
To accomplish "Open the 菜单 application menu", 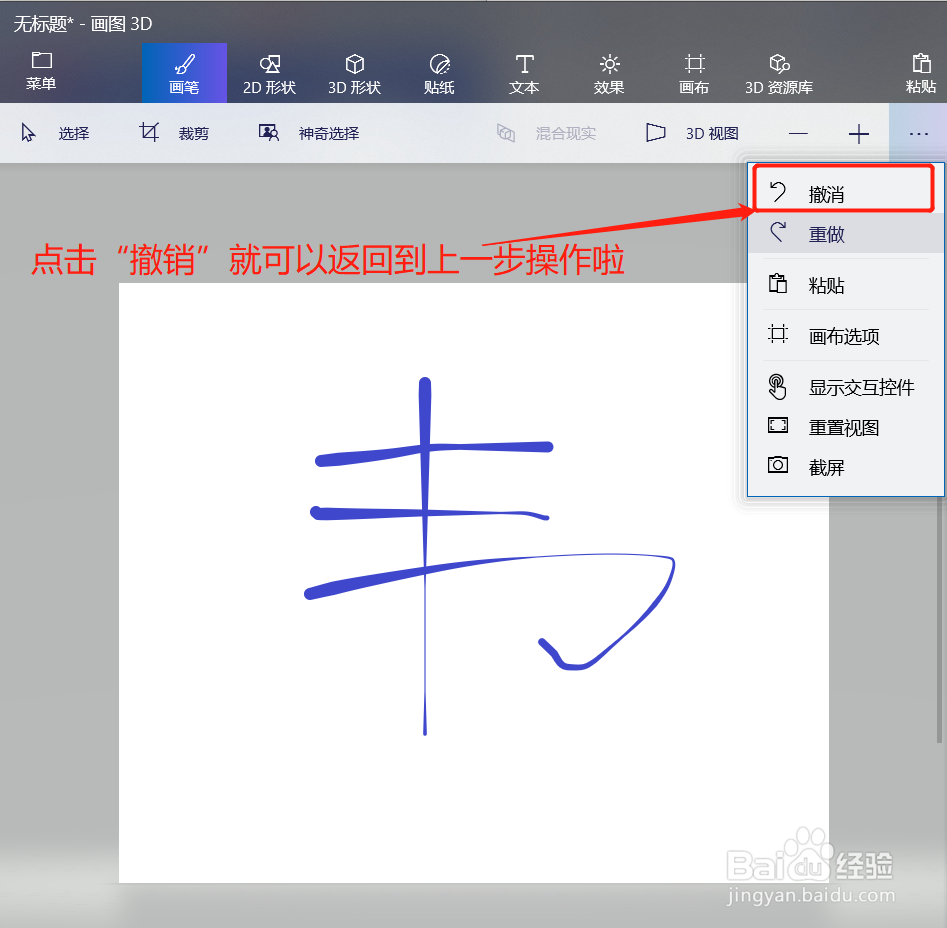I will point(41,73).
